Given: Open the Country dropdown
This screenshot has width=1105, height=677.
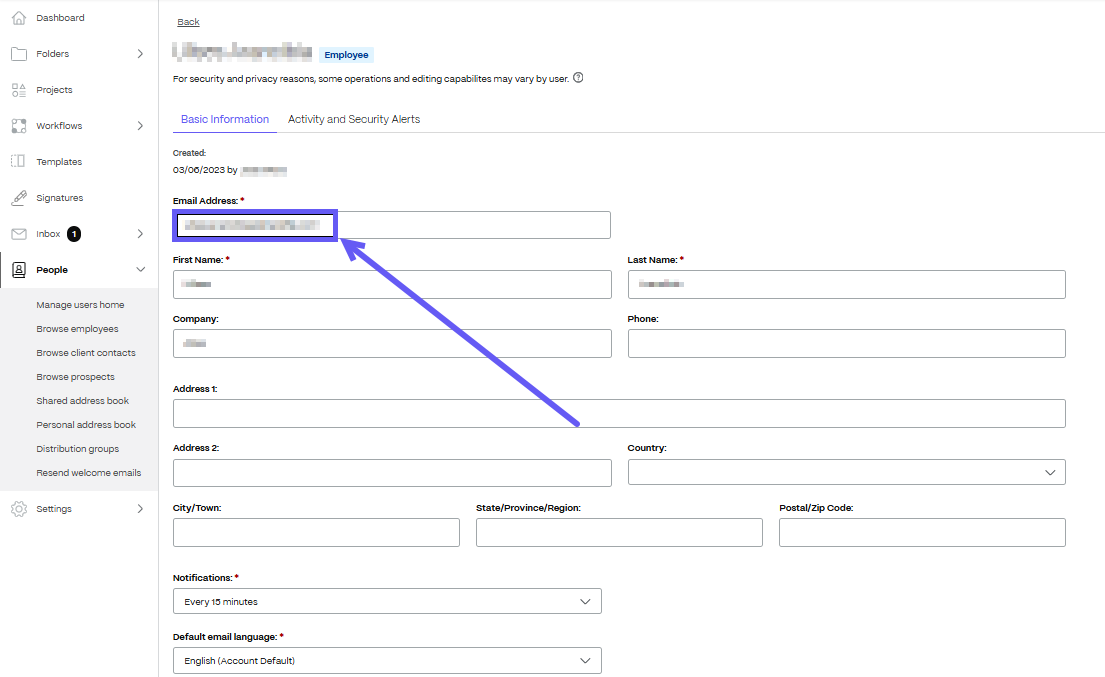Looking at the screenshot, I should tap(846, 472).
